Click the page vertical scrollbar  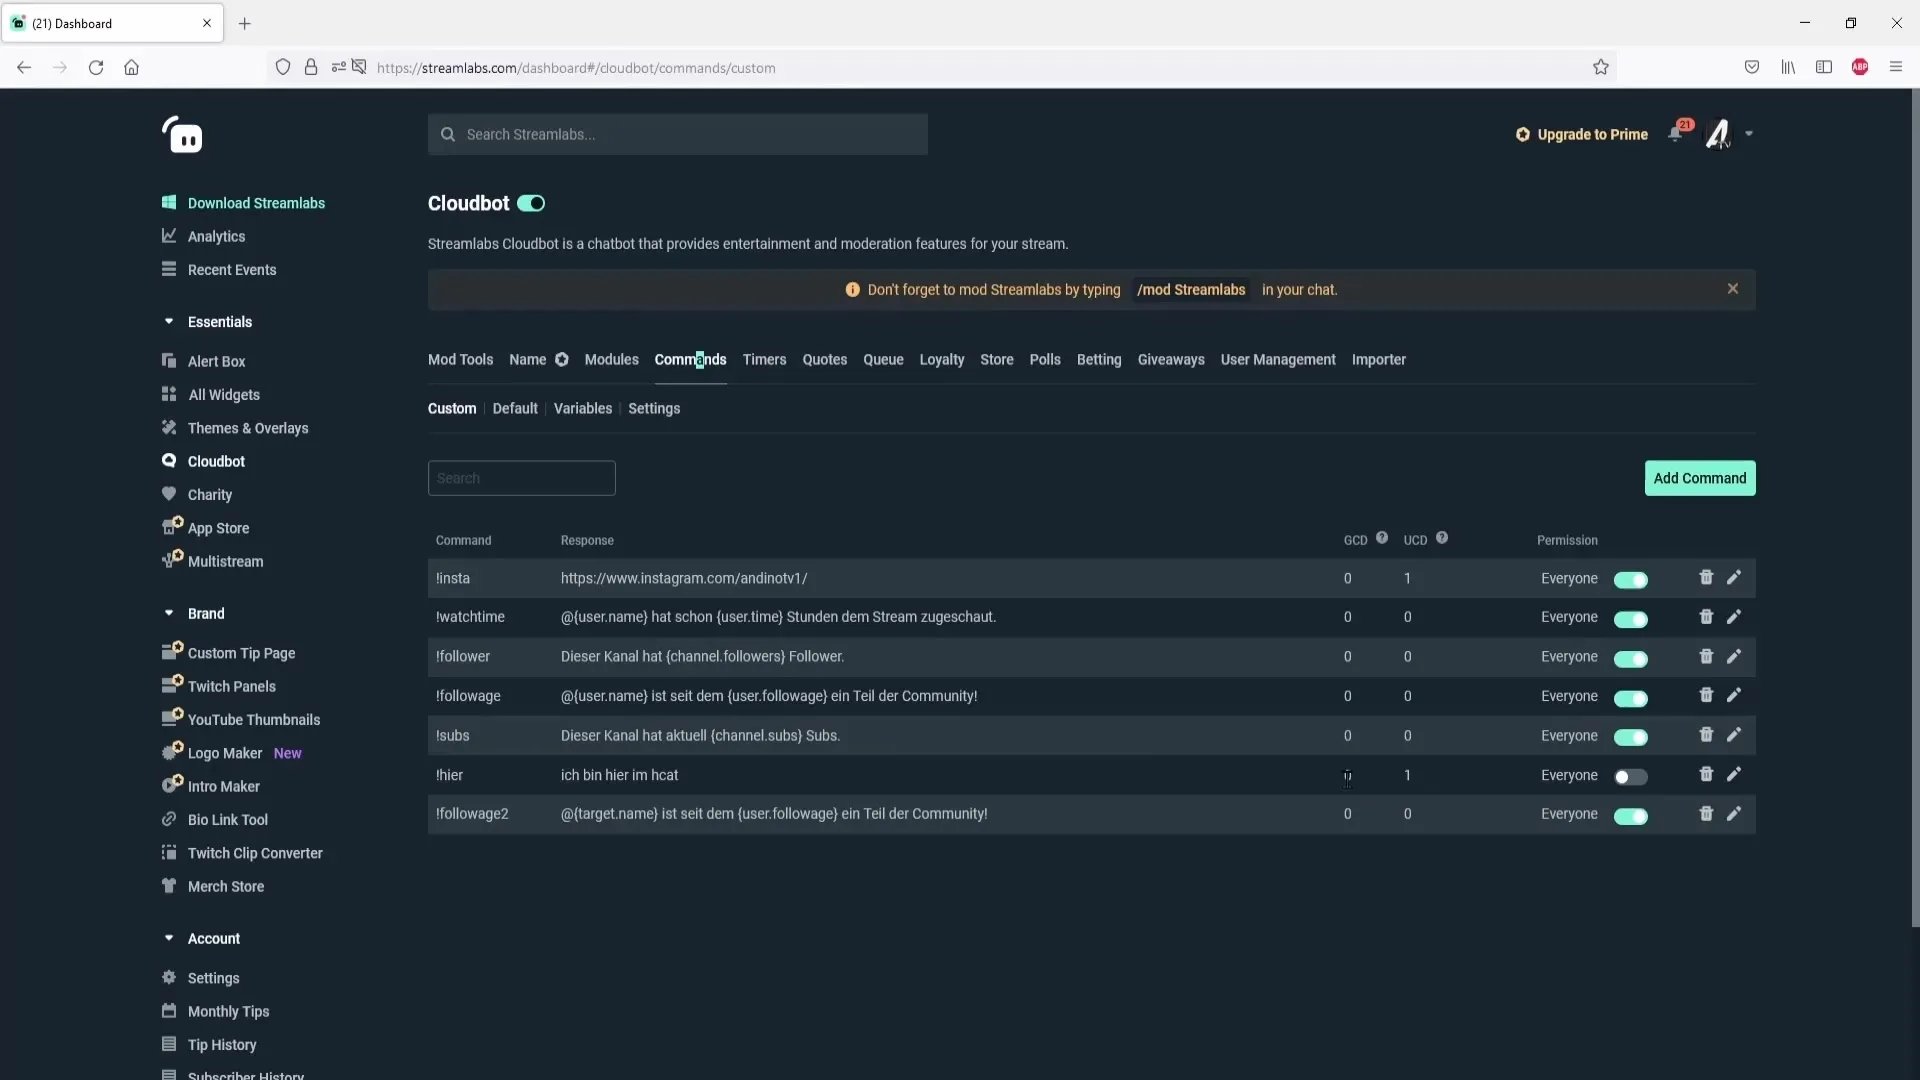click(x=1915, y=510)
